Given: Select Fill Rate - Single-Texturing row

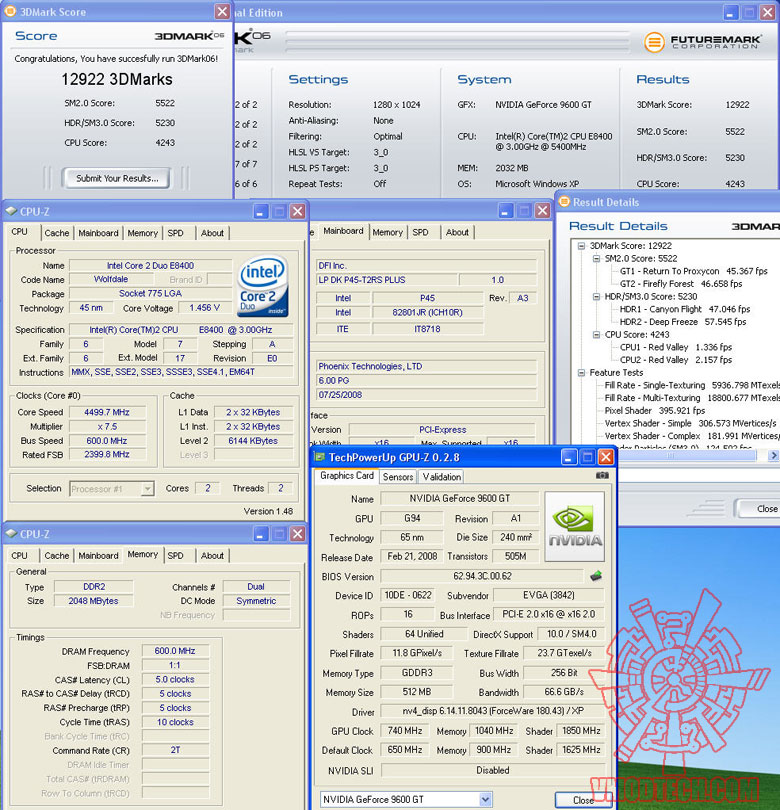Looking at the screenshot, I should pyautogui.click(x=692, y=385).
